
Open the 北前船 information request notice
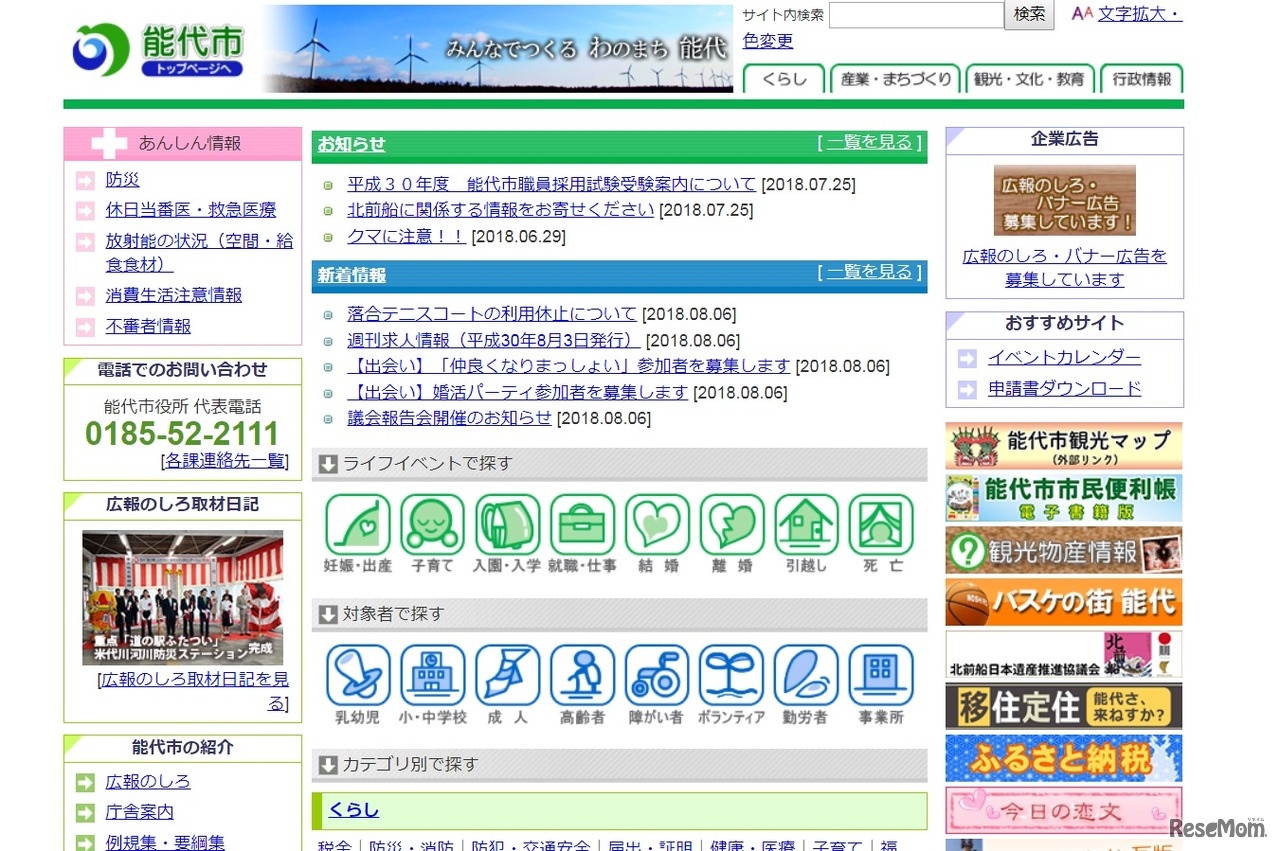click(501, 210)
